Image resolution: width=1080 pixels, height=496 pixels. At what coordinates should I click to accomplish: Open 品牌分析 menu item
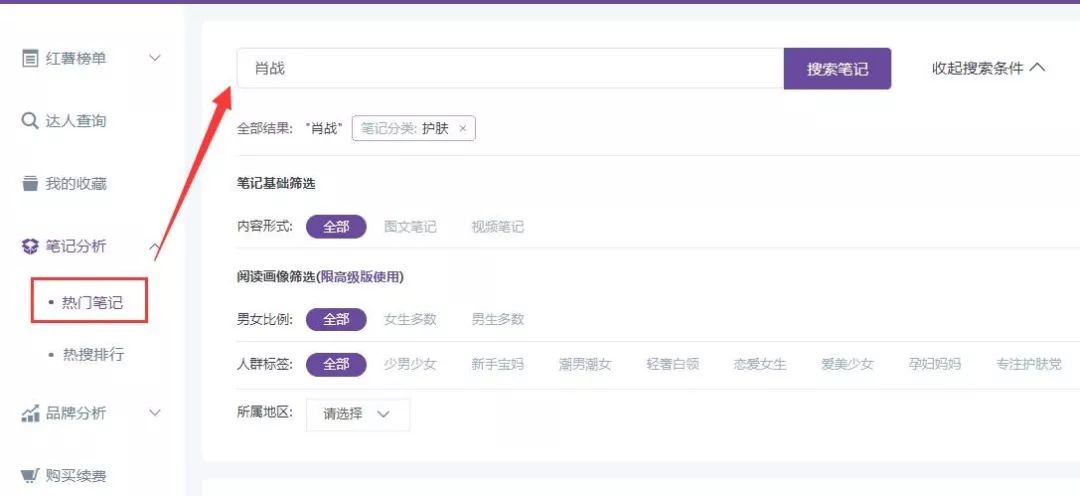76,413
